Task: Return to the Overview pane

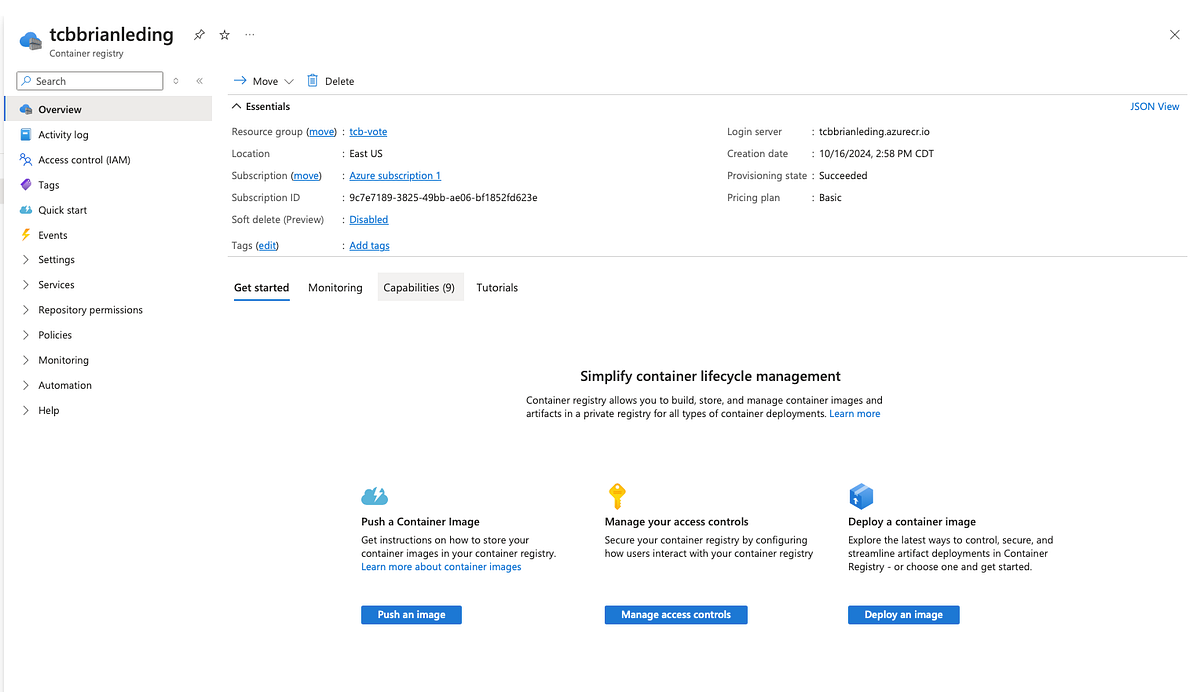Action: pos(62,109)
